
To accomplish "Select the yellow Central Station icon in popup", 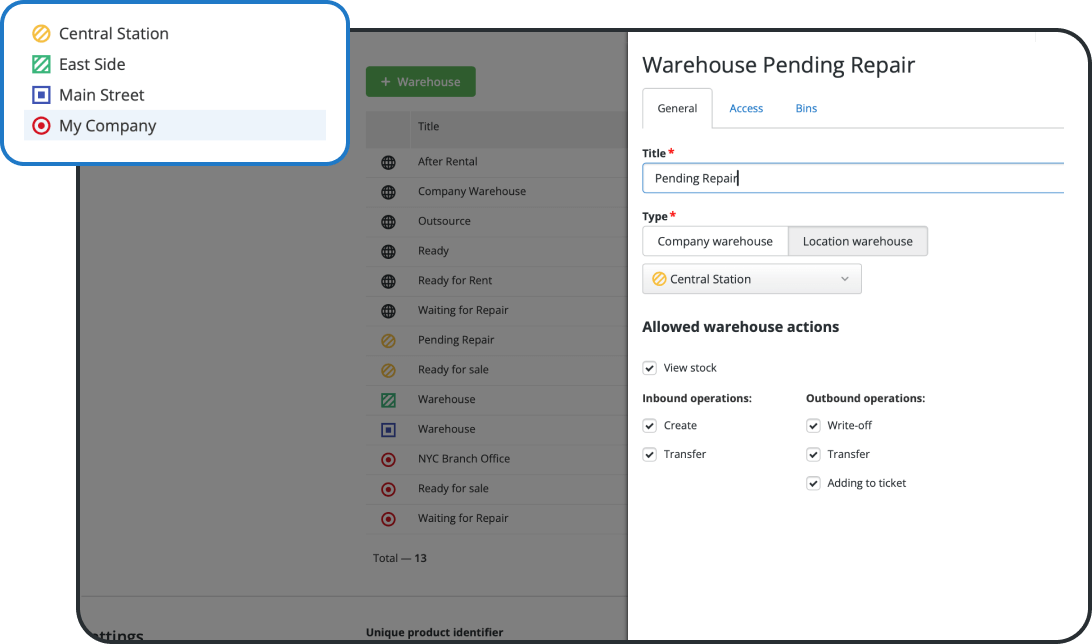I will (40, 33).
